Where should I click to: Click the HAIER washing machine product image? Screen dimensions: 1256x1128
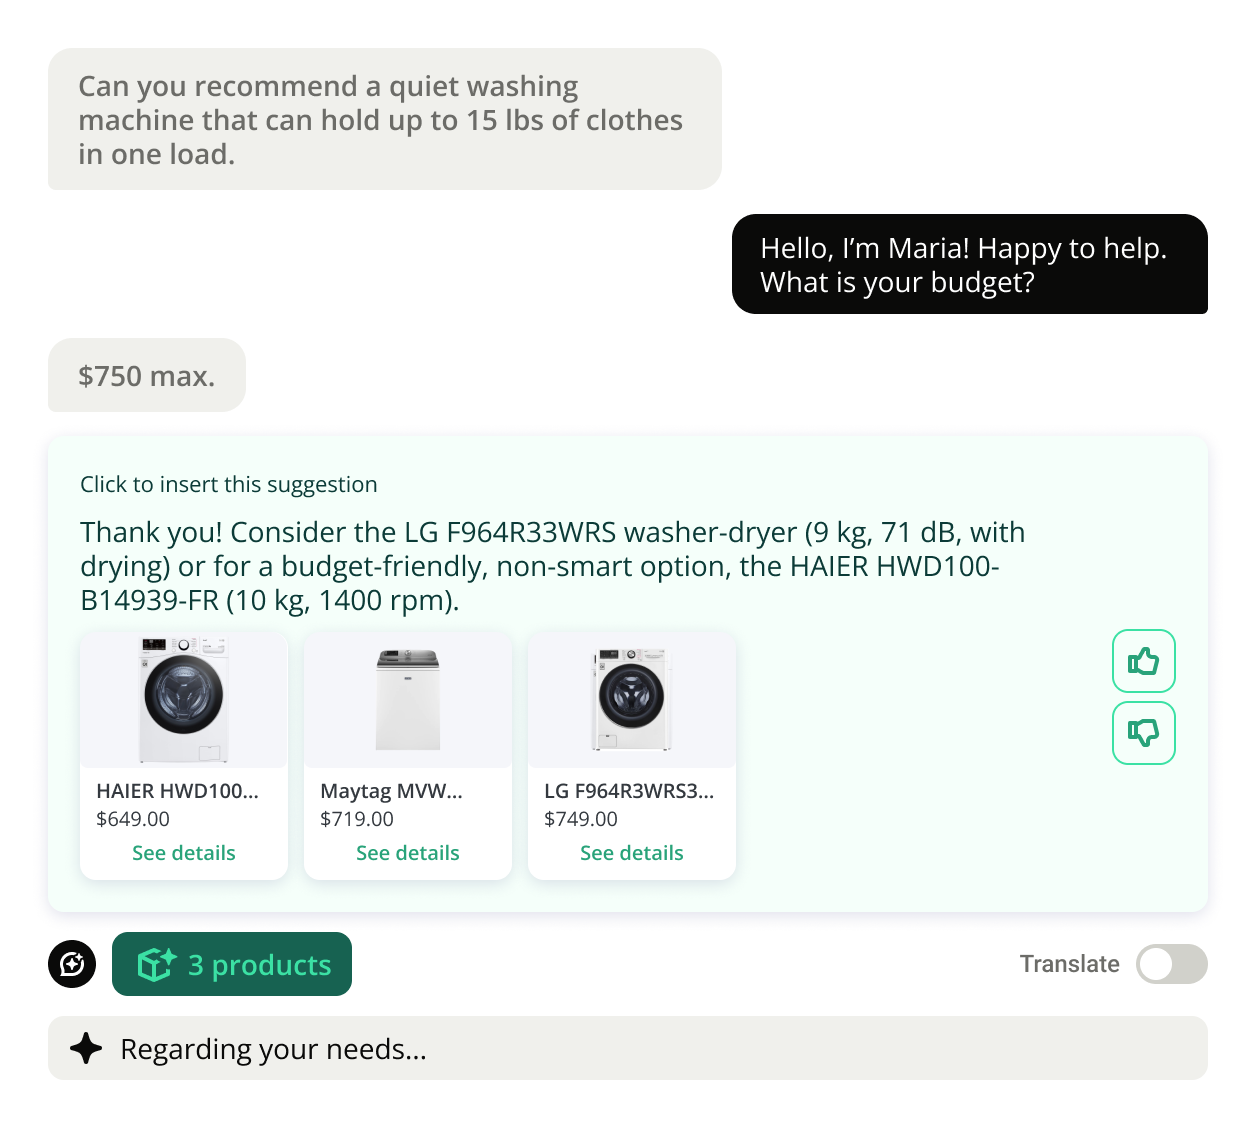pos(184,698)
